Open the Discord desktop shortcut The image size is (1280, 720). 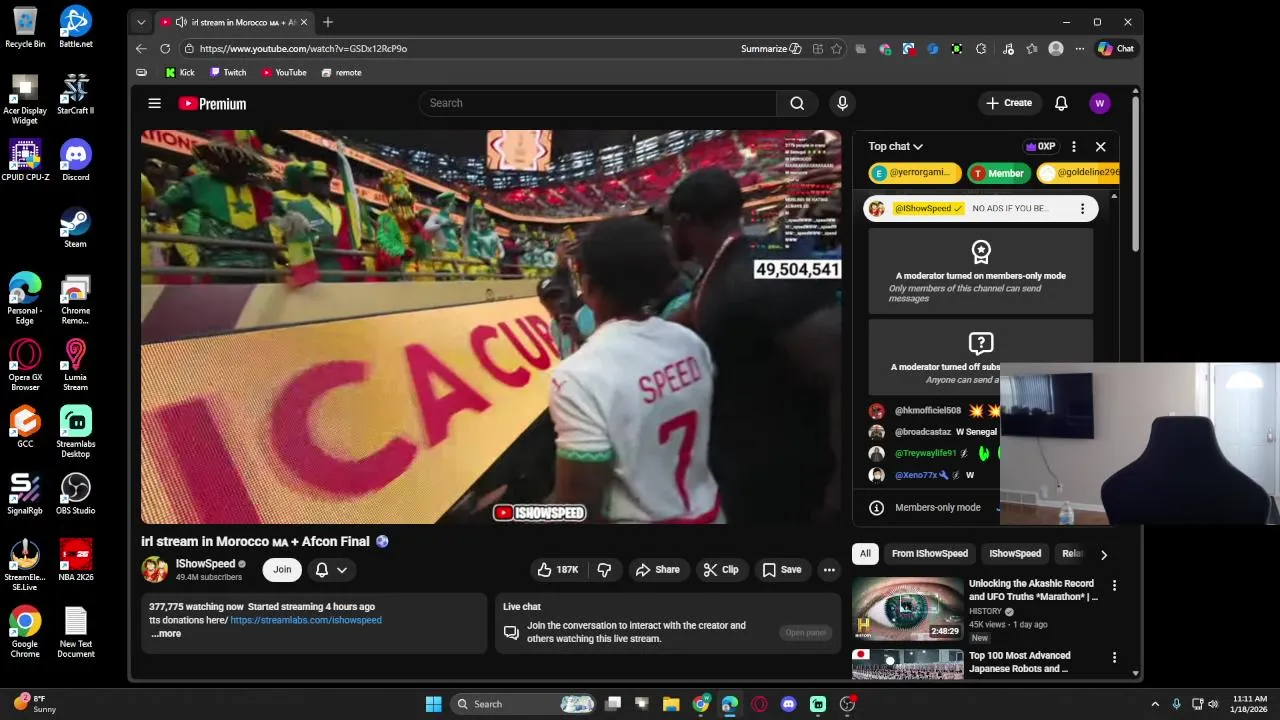point(76,160)
